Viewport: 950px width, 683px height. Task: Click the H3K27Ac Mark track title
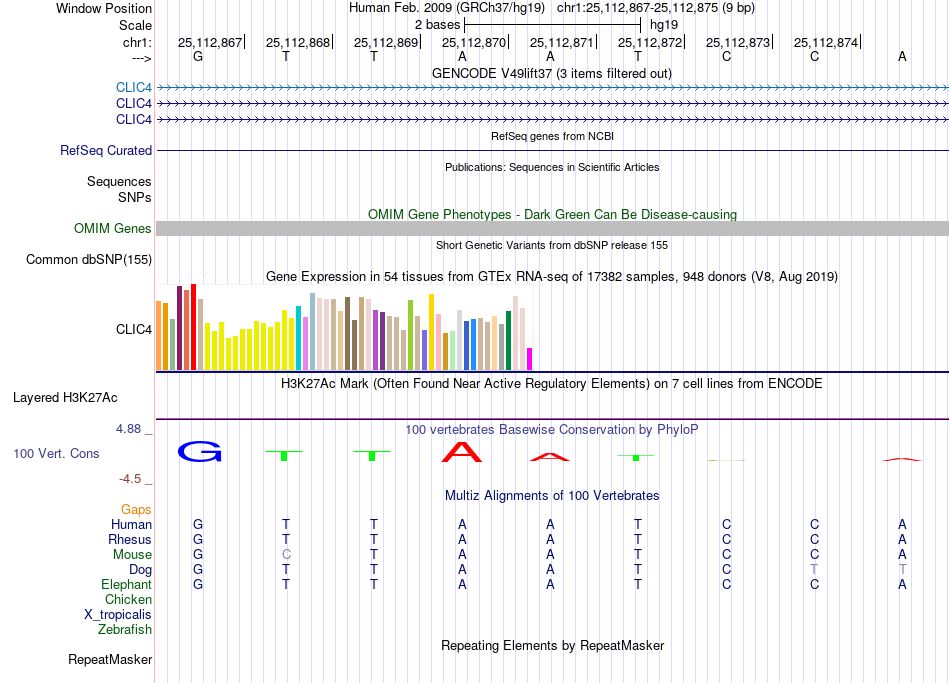(x=551, y=384)
